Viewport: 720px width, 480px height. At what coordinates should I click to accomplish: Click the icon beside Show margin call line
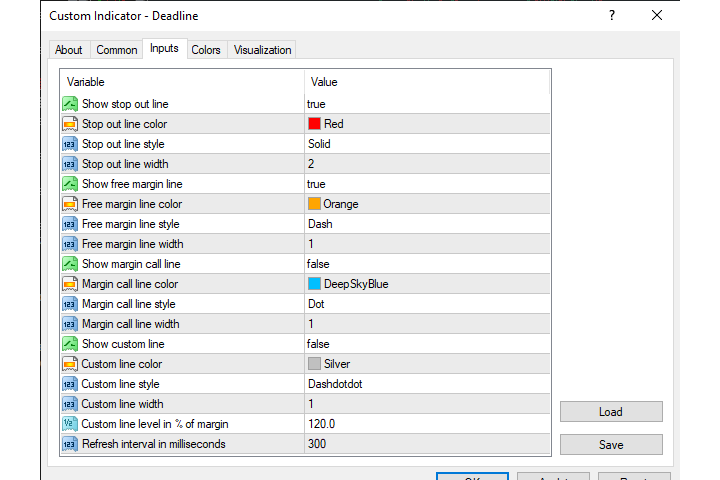click(x=70, y=264)
